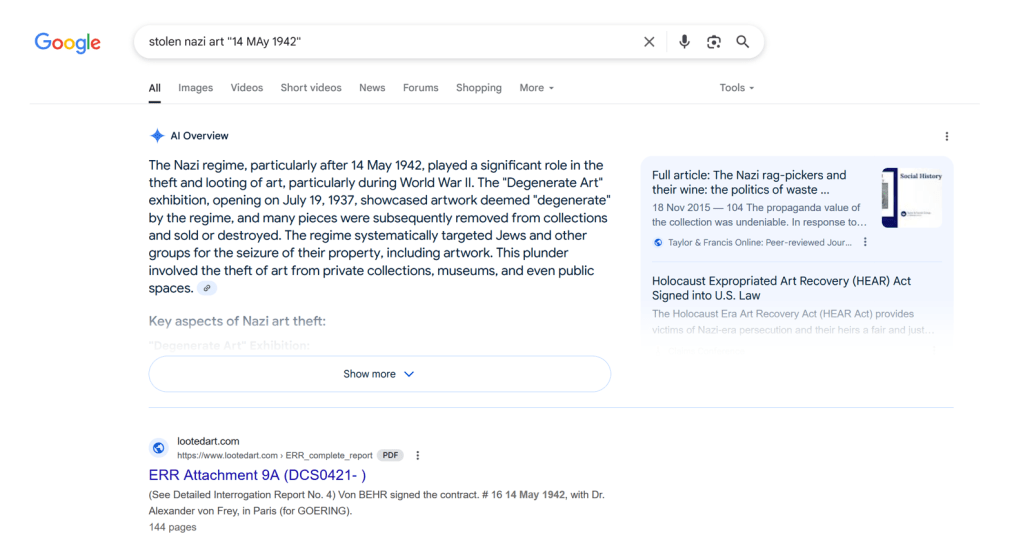Switch to the Images tab
Image resolution: width=1023 pixels, height=533 pixels.
click(195, 88)
